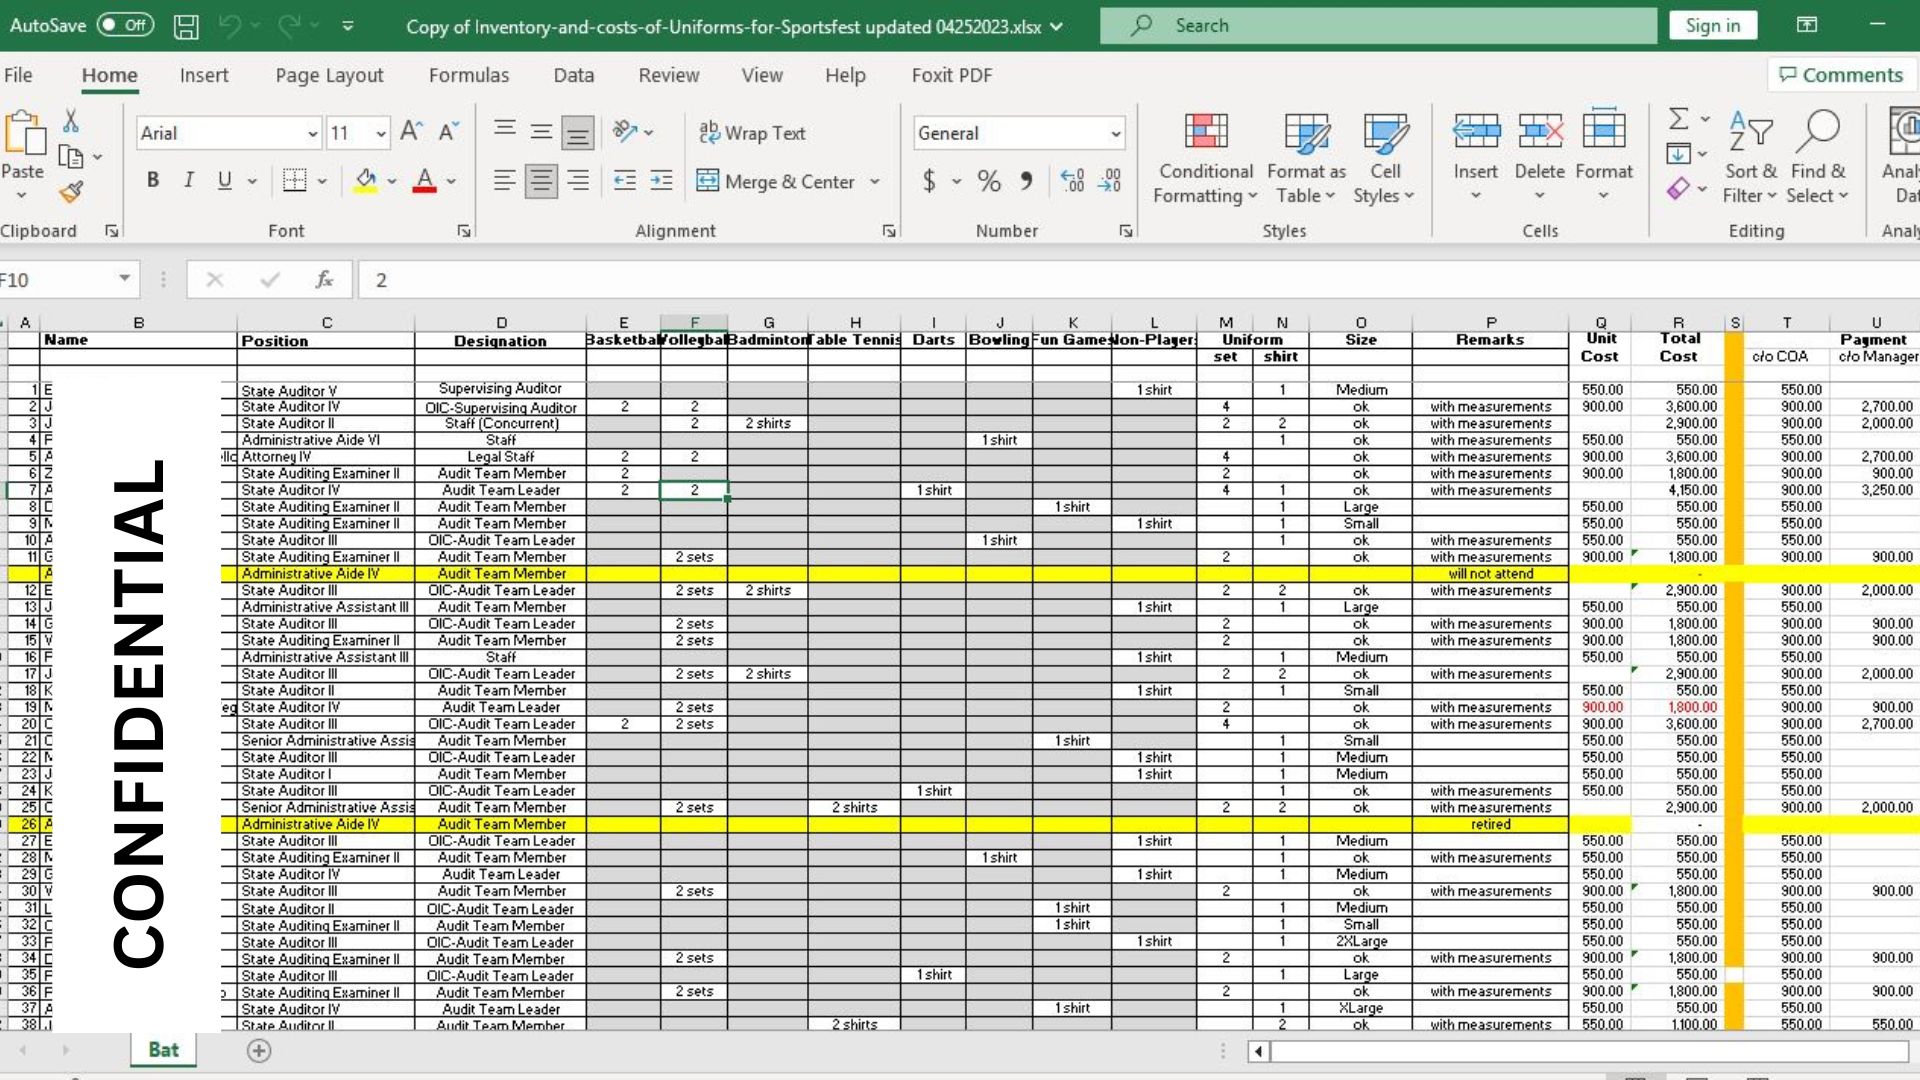Click the Home ribbon tab

point(109,75)
